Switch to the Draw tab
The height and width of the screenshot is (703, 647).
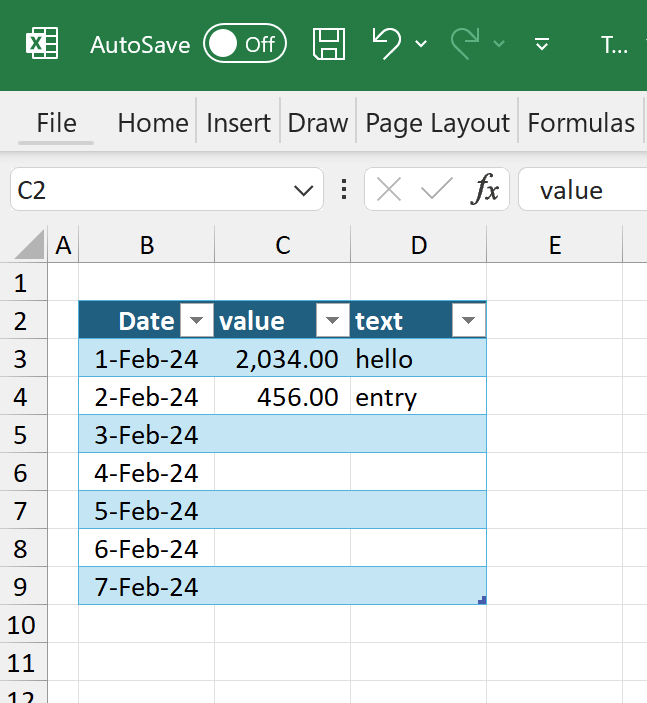[x=318, y=123]
